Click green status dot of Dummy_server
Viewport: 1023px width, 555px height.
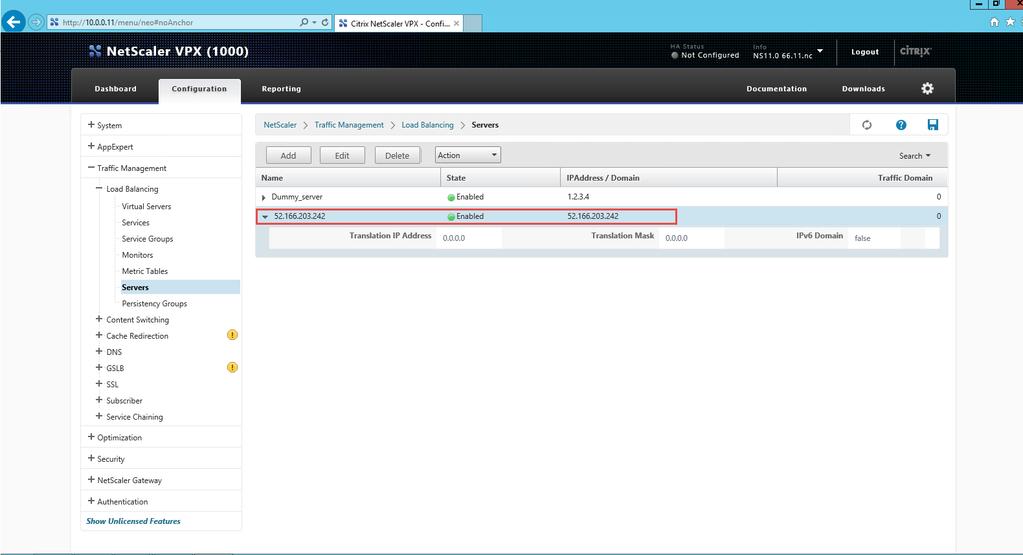[x=451, y=197]
